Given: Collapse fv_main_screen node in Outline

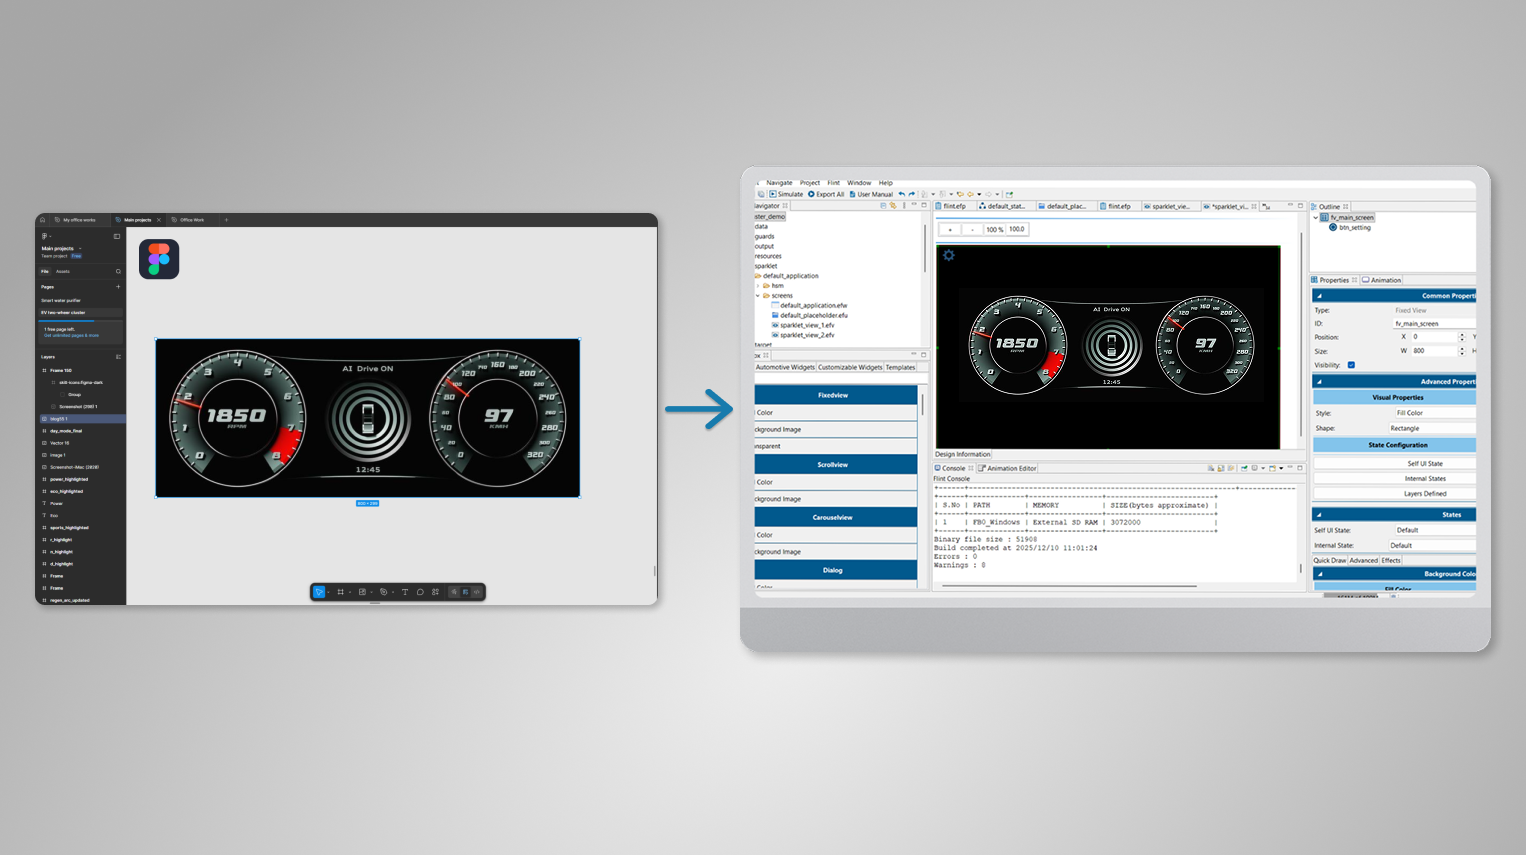Looking at the screenshot, I should pyautogui.click(x=1316, y=217).
